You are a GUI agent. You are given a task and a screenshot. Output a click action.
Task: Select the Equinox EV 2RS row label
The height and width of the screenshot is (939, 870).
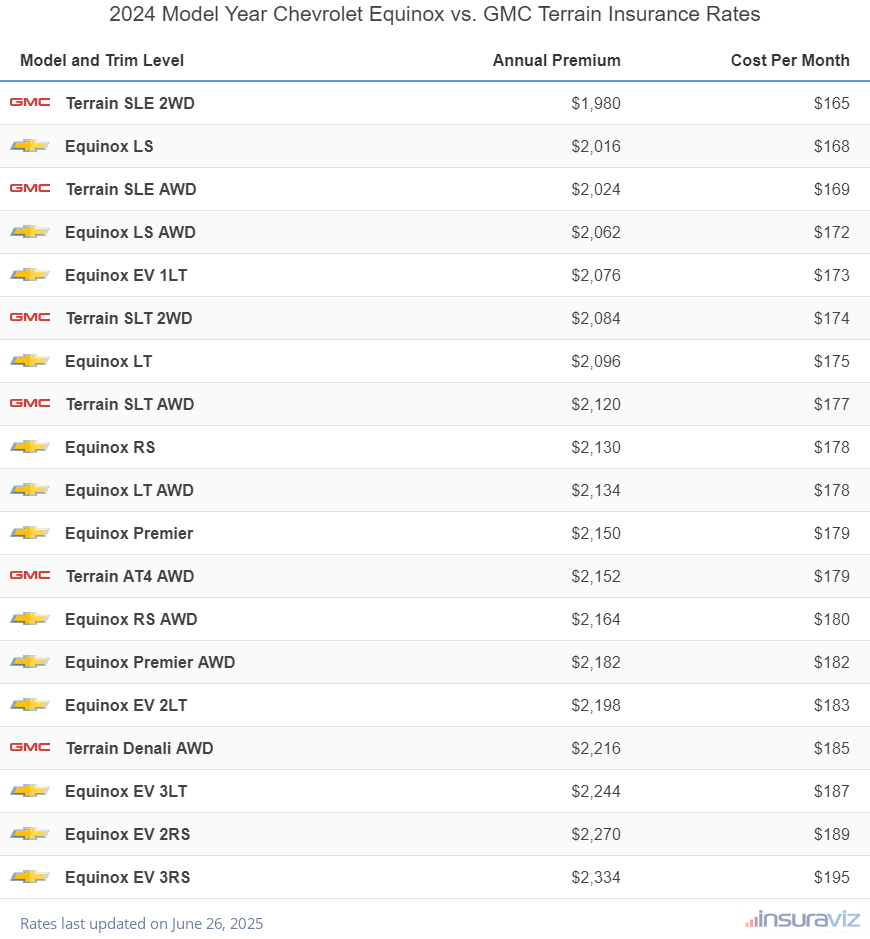click(127, 834)
